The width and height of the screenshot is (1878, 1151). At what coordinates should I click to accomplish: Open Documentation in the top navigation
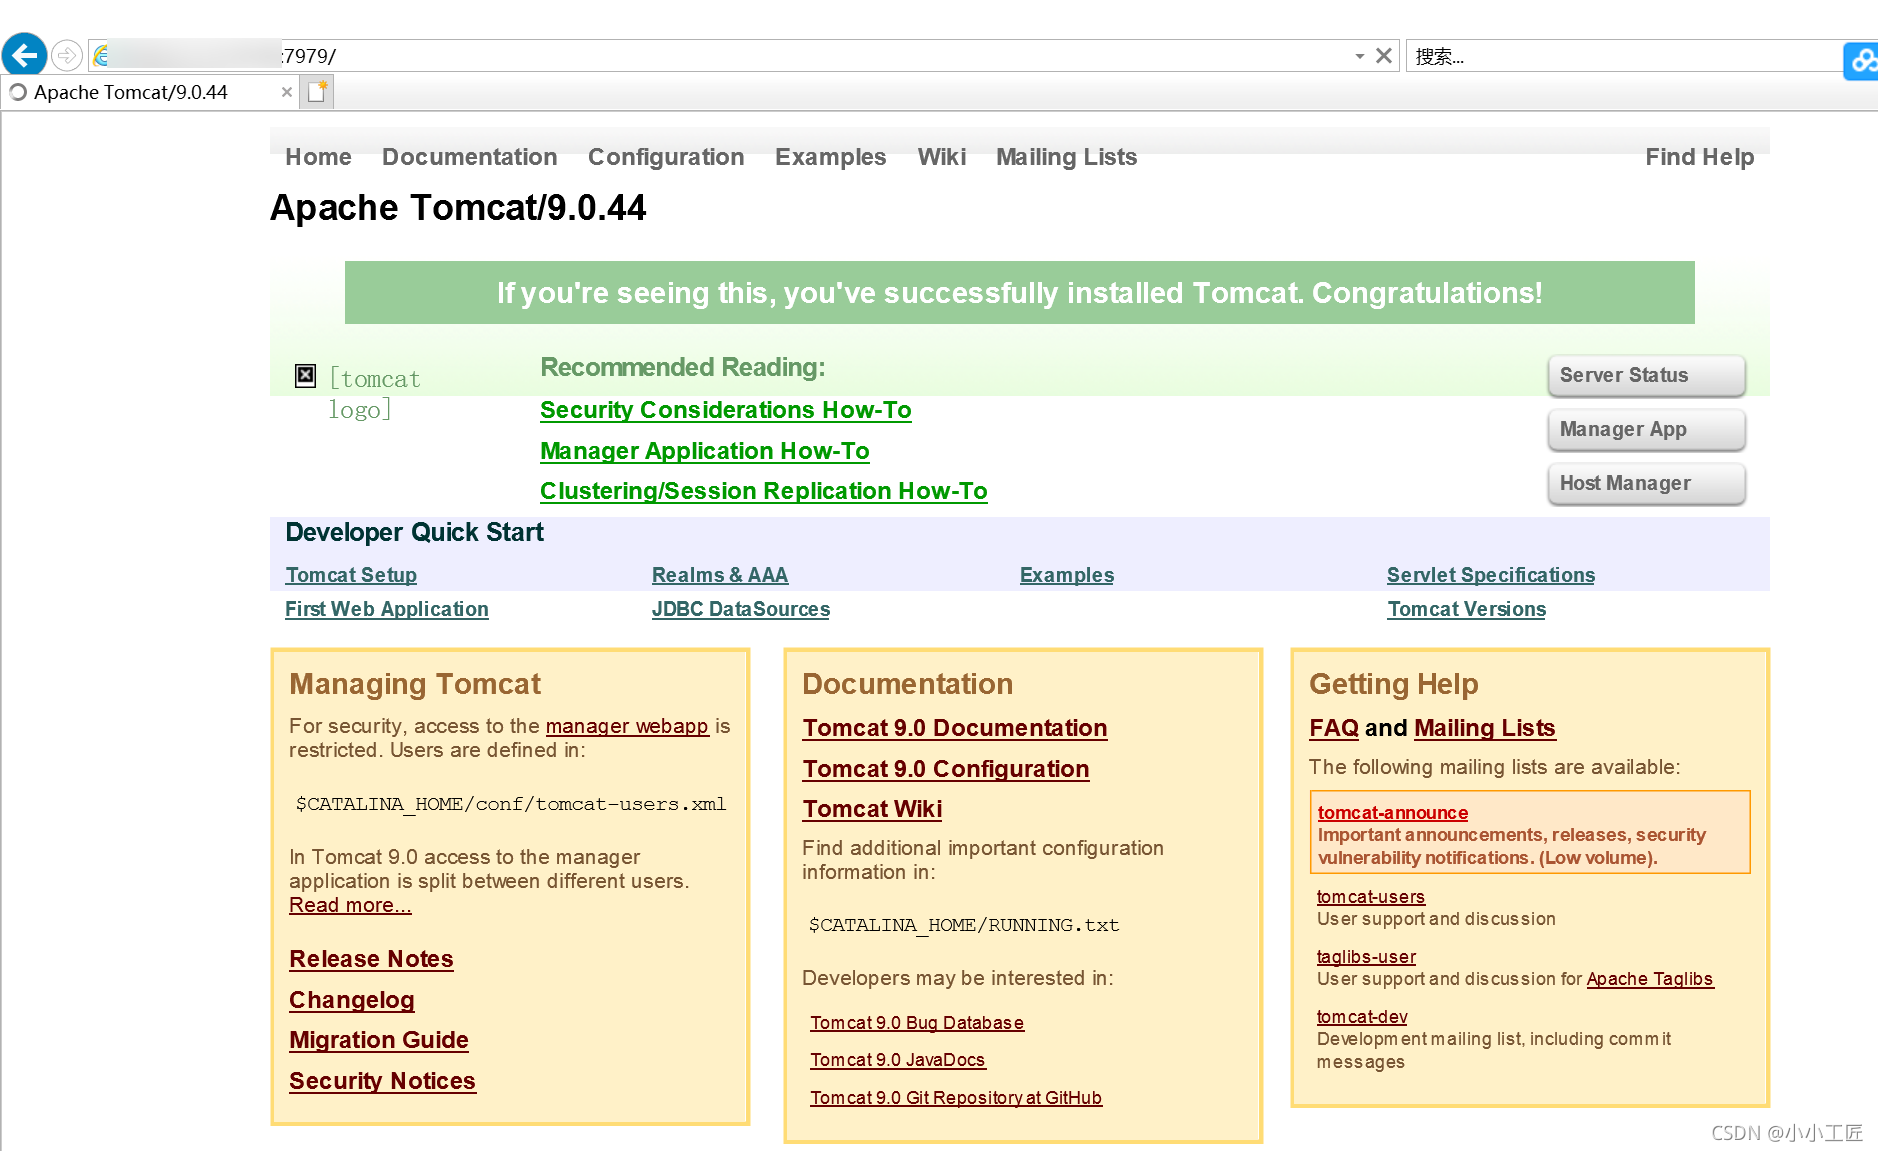469,157
